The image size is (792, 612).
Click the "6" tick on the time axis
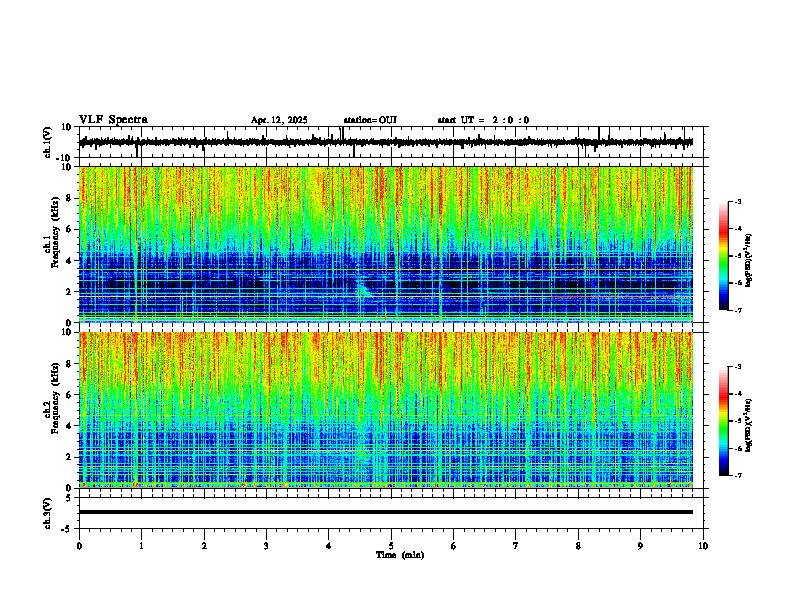pyautogui.click(x=454, y=546)
